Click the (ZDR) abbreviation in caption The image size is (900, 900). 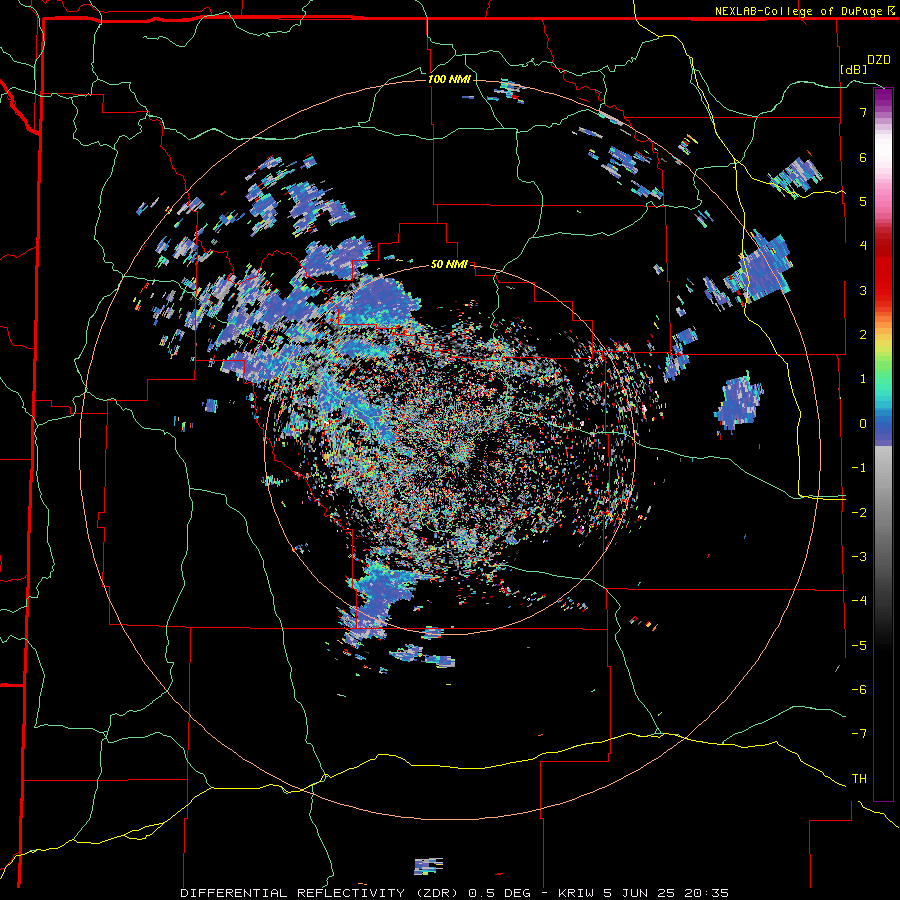[x=437, y=893]
